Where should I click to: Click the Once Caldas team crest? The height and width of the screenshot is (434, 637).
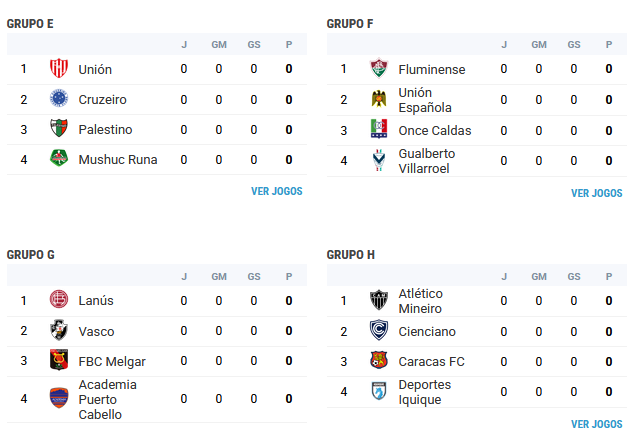pyautogui.click(x=378, y=130)
